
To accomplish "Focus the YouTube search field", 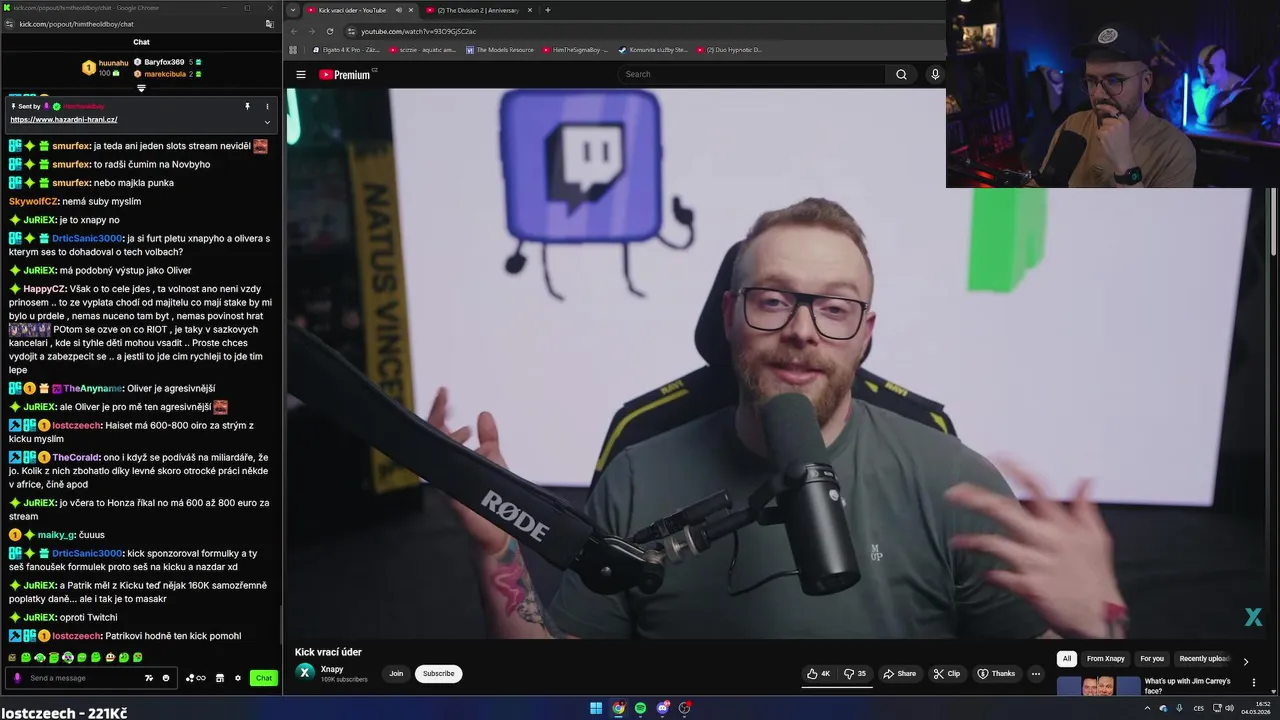I will point(752,74).
